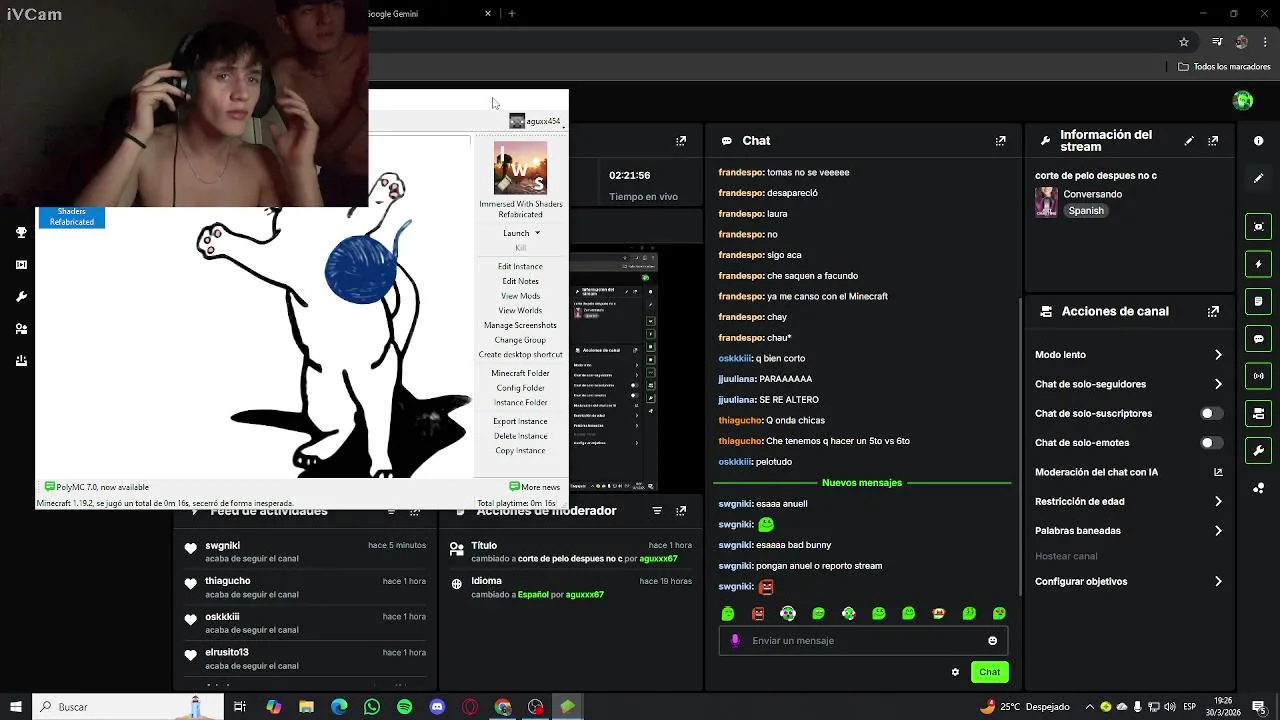Open Discord from the taskbar
Viewport: 1280px width, 720px height.
coord(437,707)
